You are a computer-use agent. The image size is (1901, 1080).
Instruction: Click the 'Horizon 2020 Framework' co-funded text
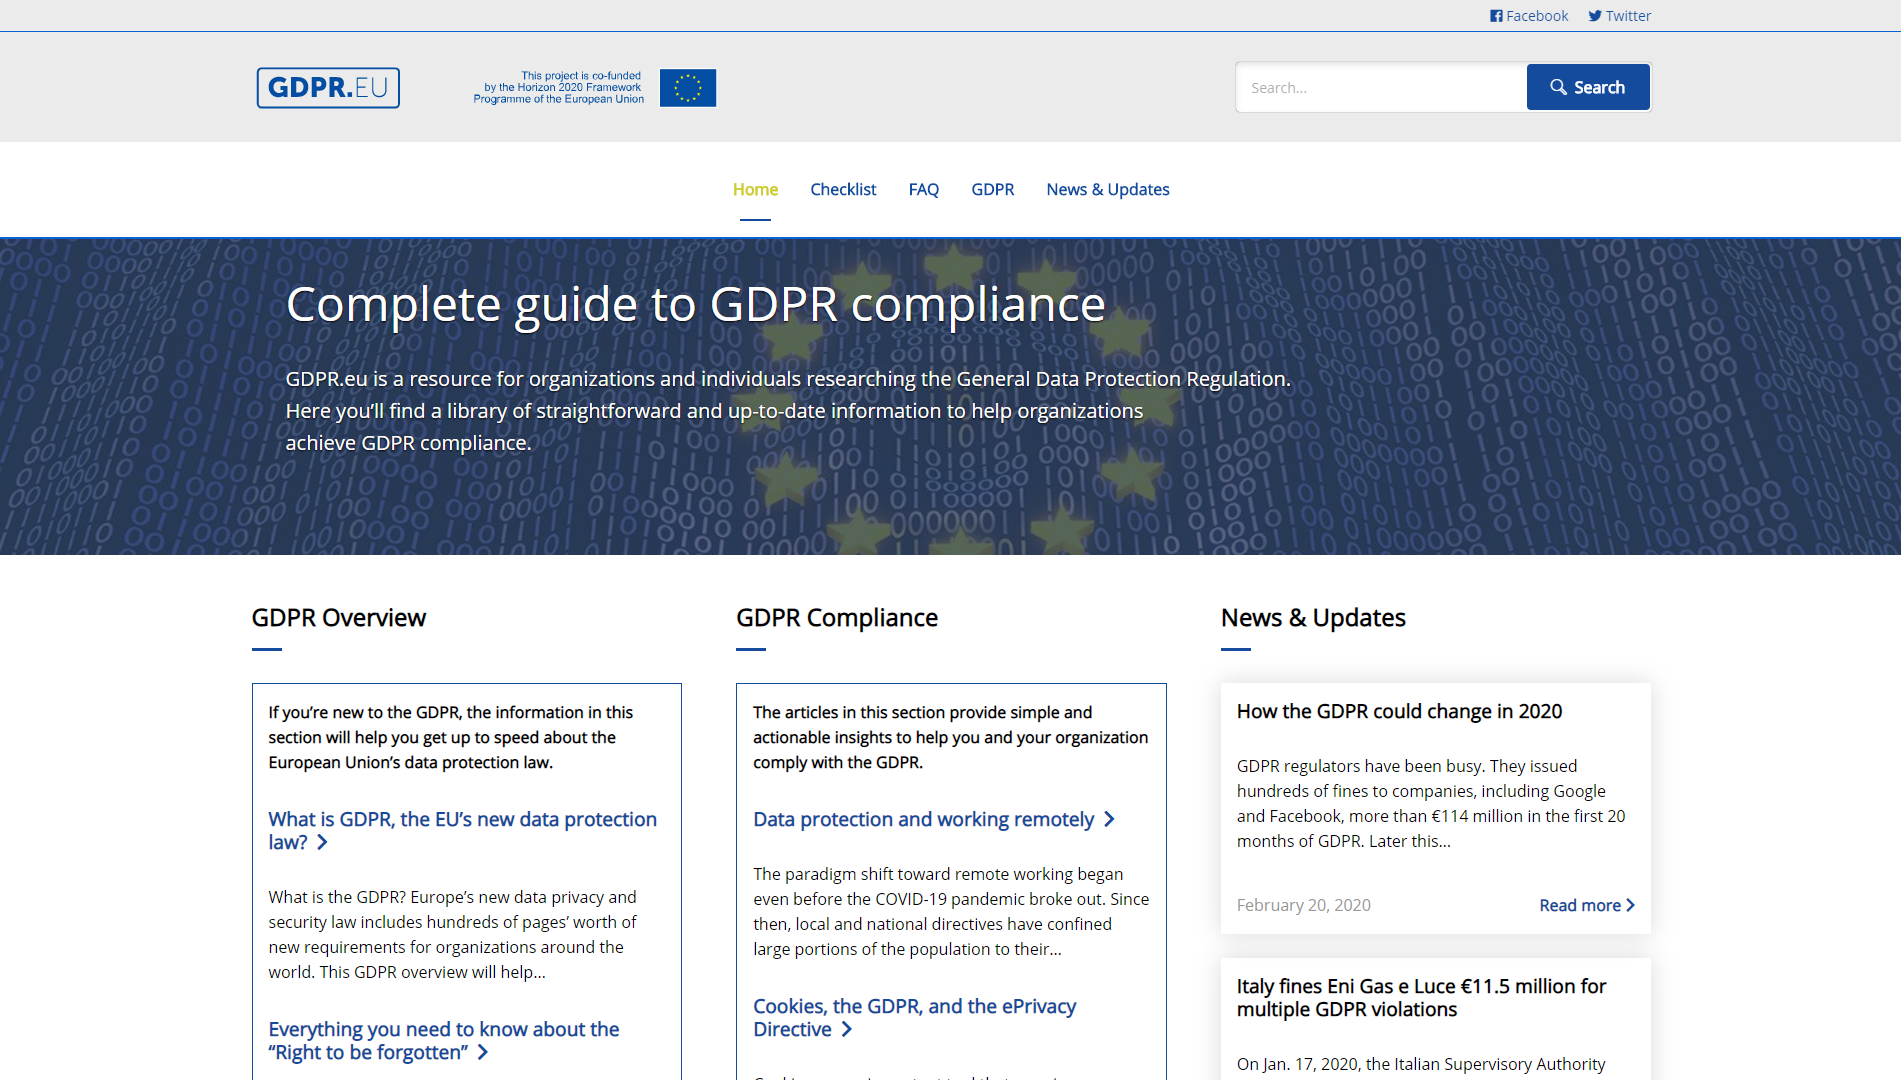pyautogui.click(x=559, y=87)
